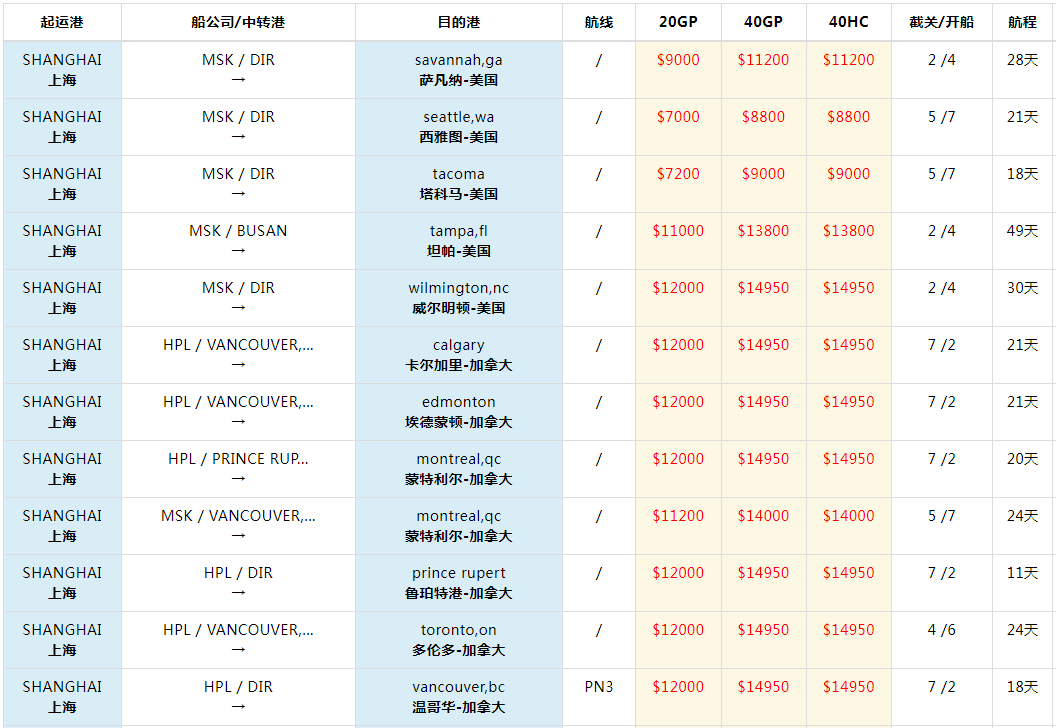Click the 航程 column header
The image size is (1056, 728).
(1022, 22)
